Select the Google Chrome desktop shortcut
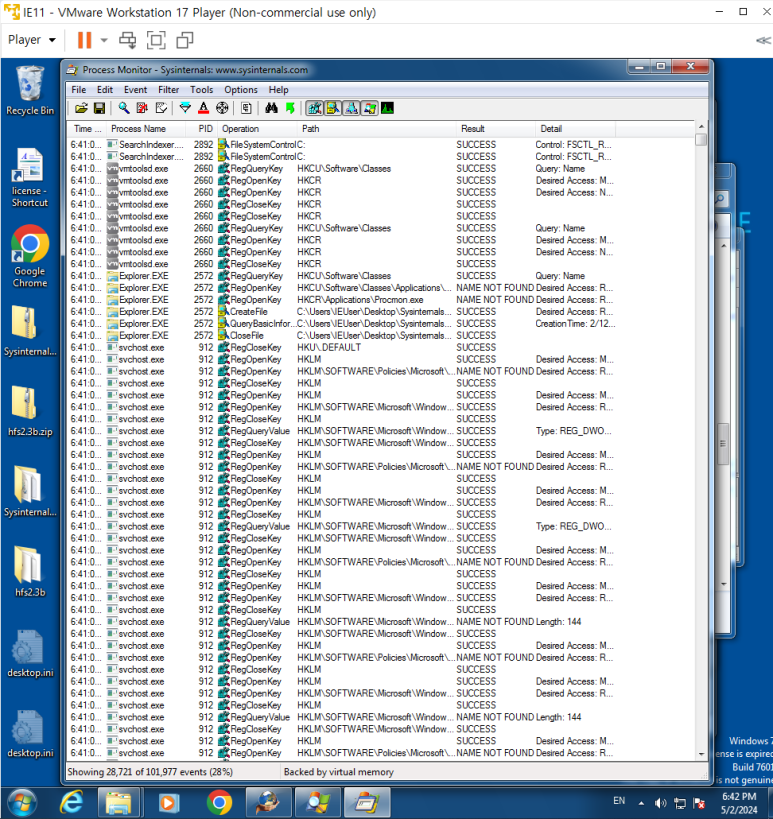The width and height of the screenshot is (773, 819). click(x=30, y=256)
